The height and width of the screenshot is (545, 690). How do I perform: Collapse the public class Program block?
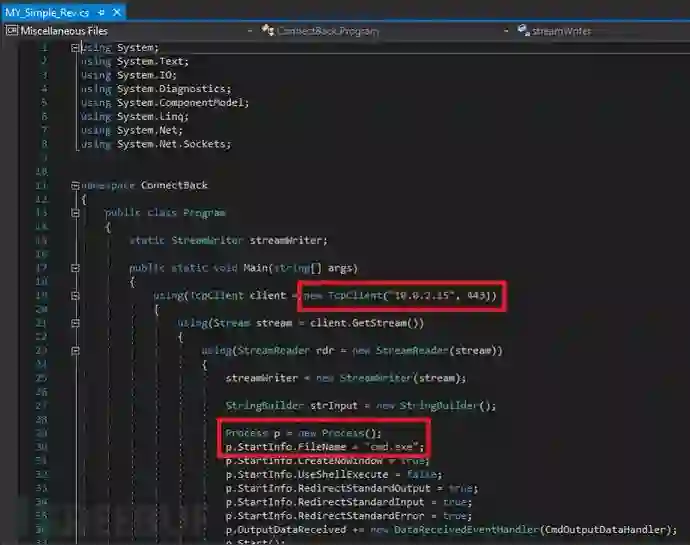[x=75, y=213]
